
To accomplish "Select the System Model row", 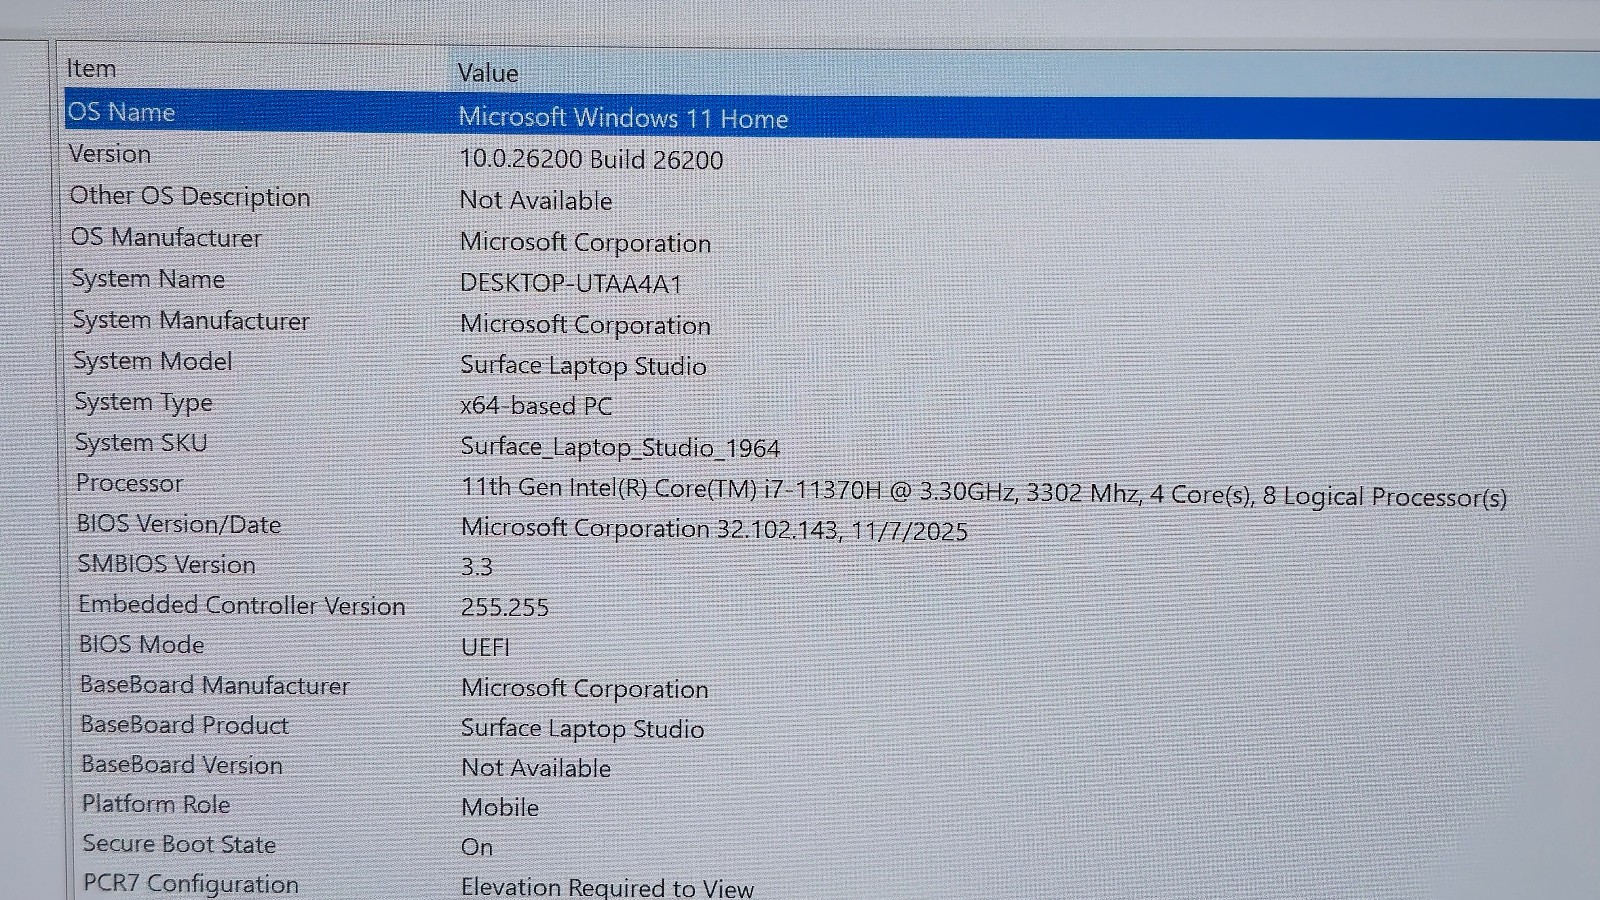I will 153,361.
